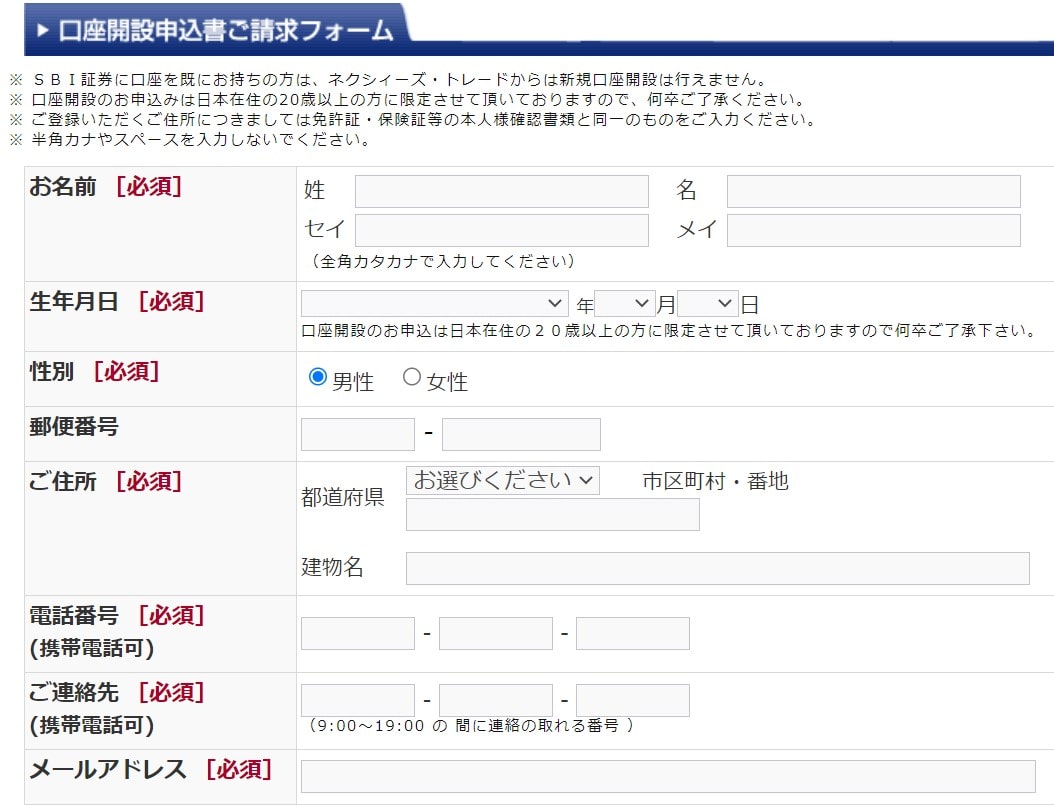Open the 日 (day) dropdown
The width and height of the screenshot is (1054, 810).
coord(707,302)
